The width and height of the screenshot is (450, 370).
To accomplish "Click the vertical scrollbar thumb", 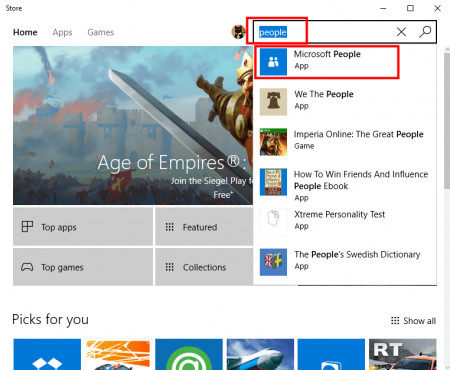I will [447, 122].
